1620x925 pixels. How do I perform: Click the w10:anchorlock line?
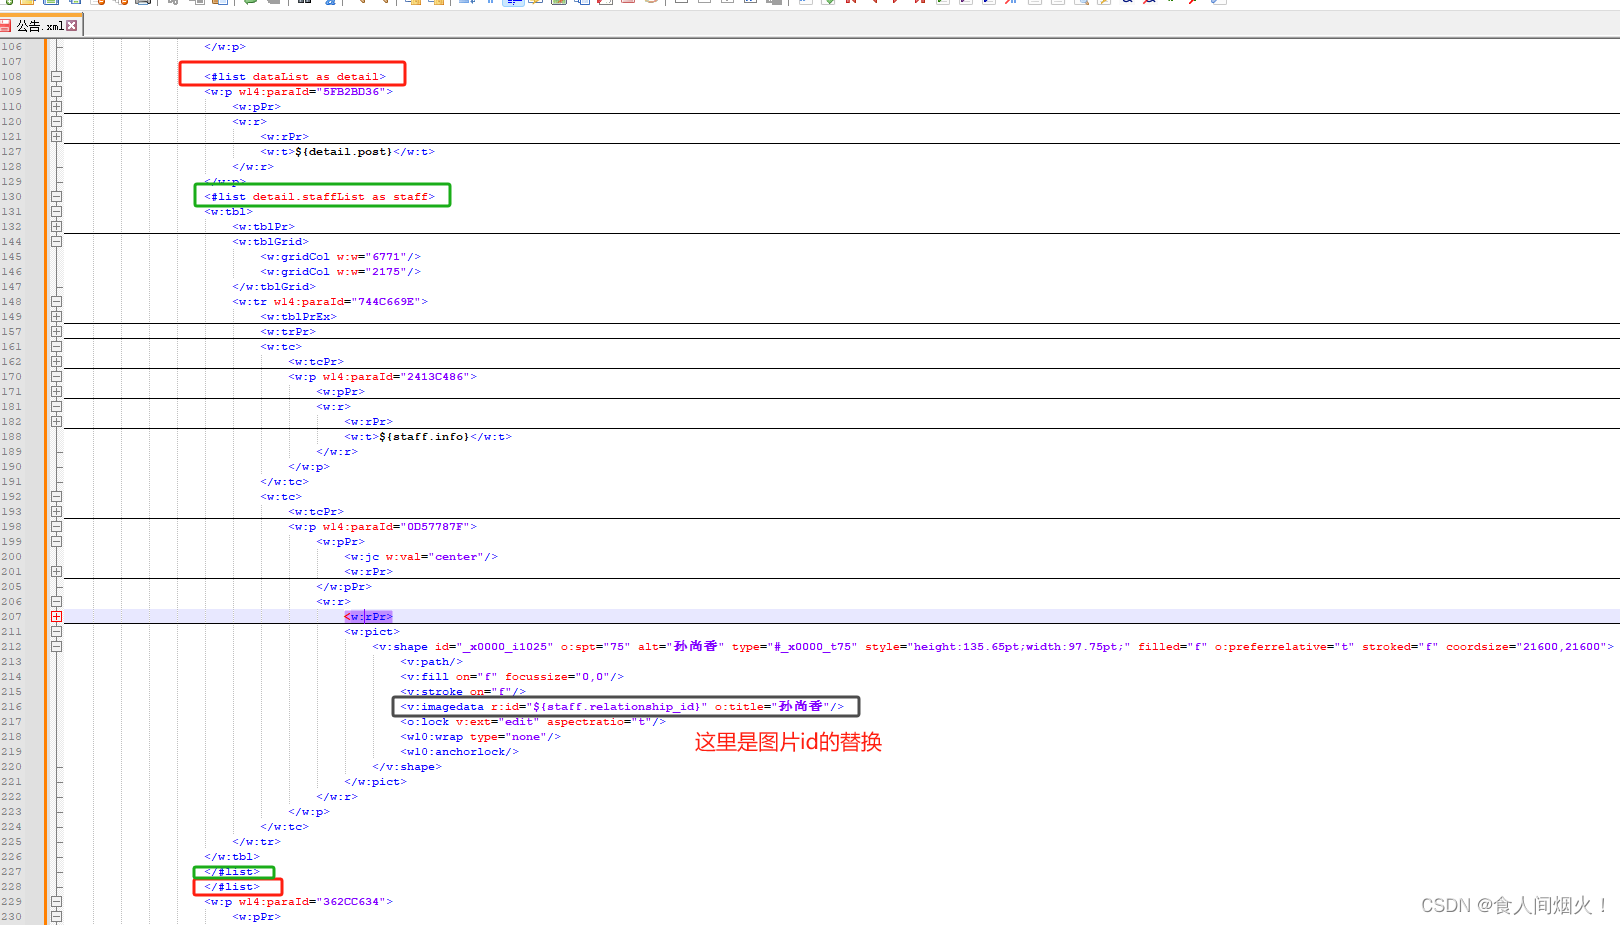(x=460, y=752)
